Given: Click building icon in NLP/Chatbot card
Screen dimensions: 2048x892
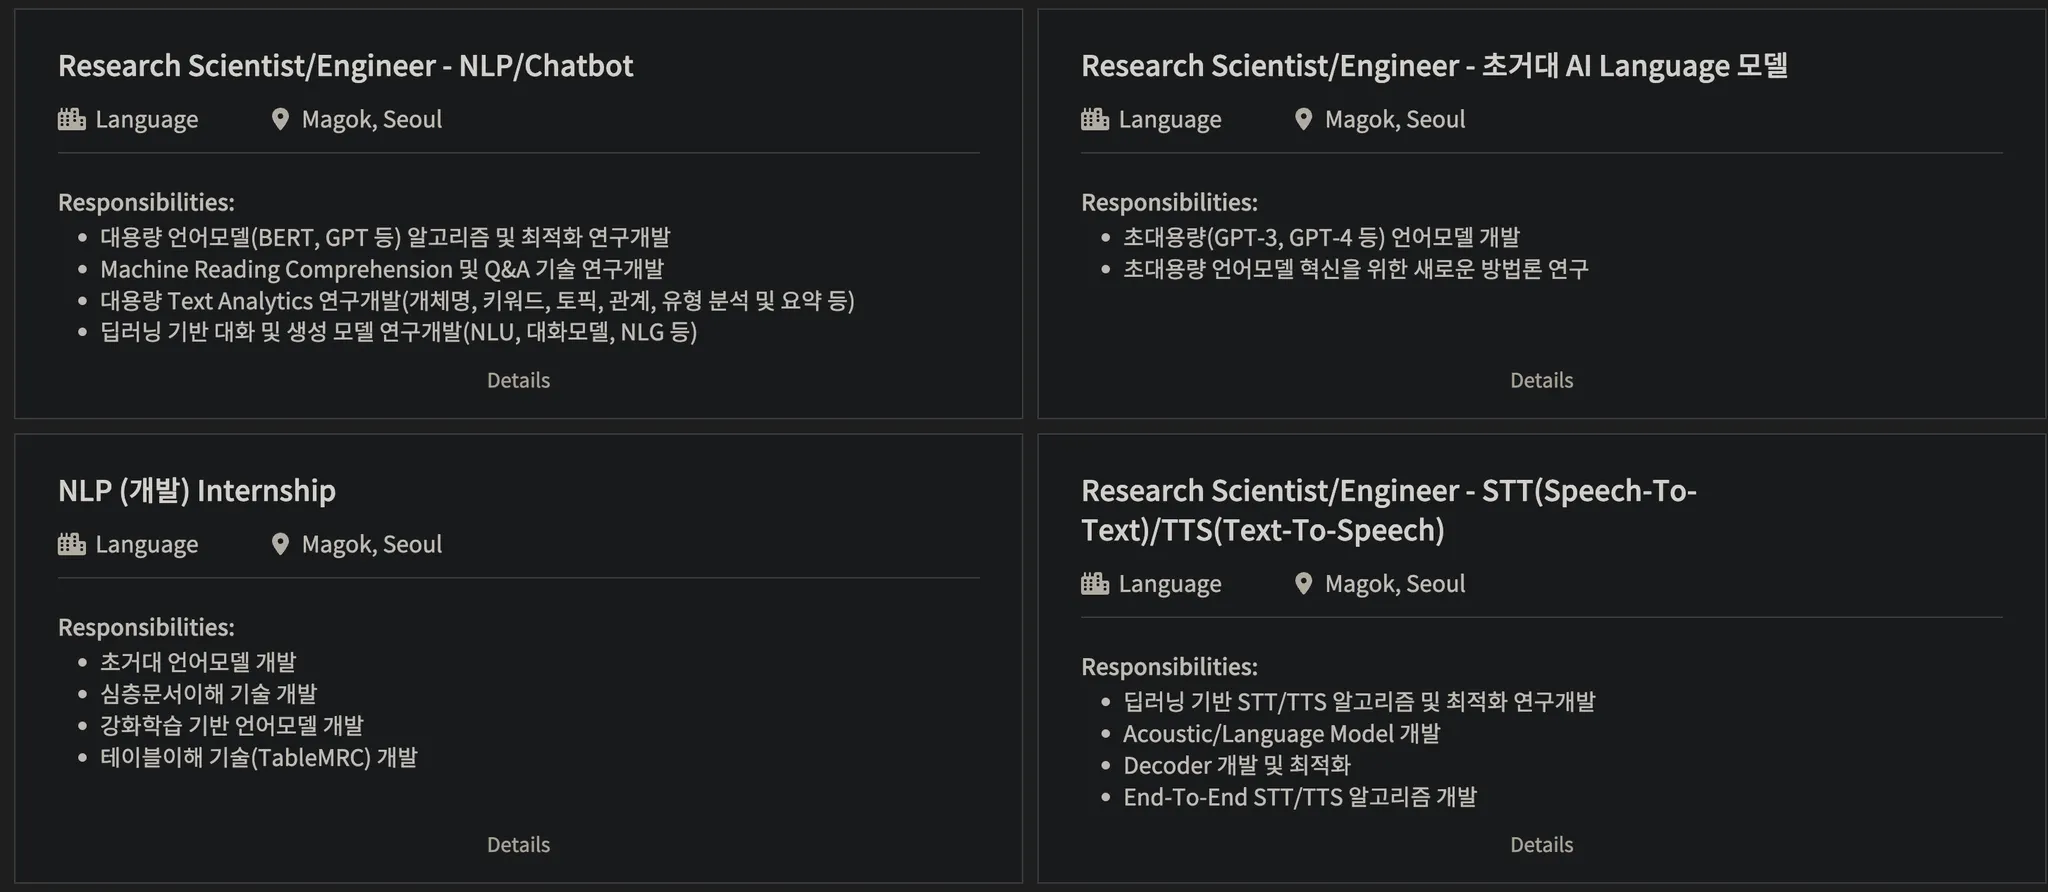Looking at the screenshot, I should click(x=72, y=119).
